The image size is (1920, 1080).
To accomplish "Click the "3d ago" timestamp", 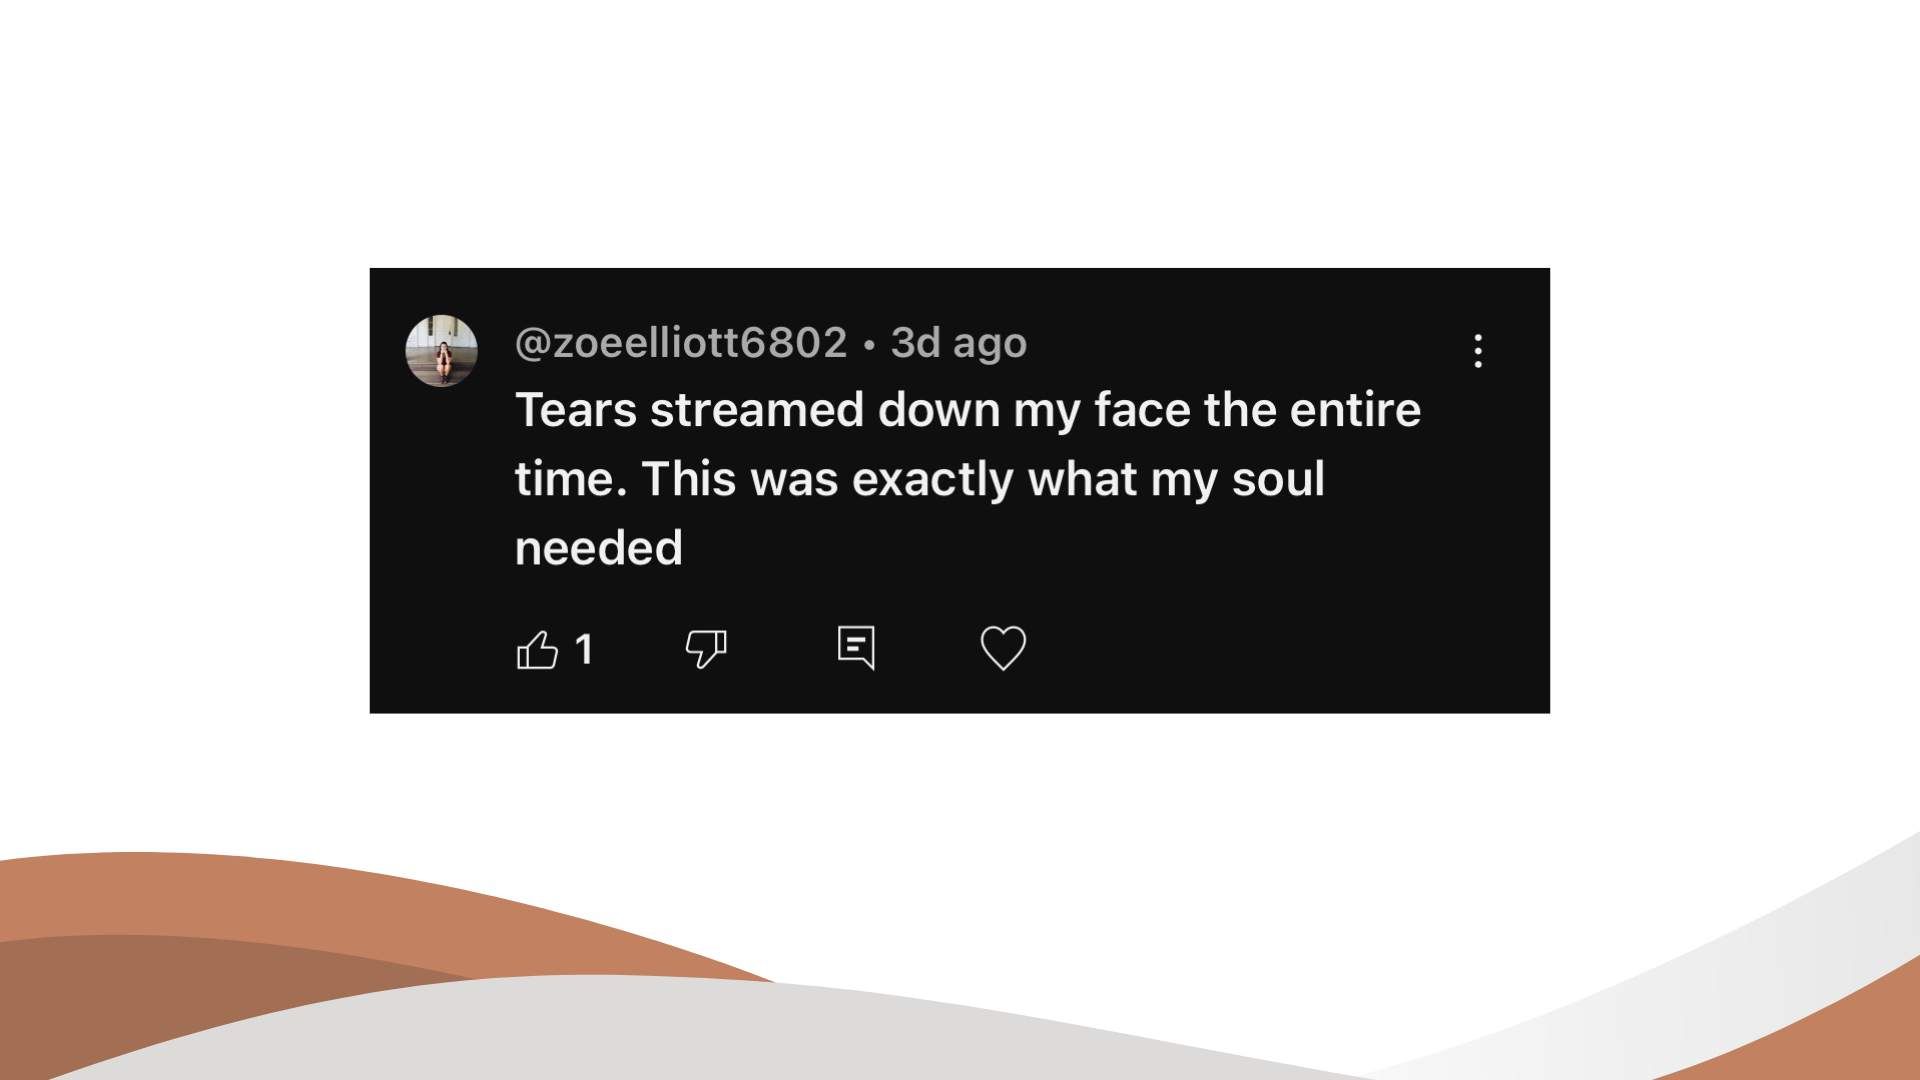I will click(958, 343).
